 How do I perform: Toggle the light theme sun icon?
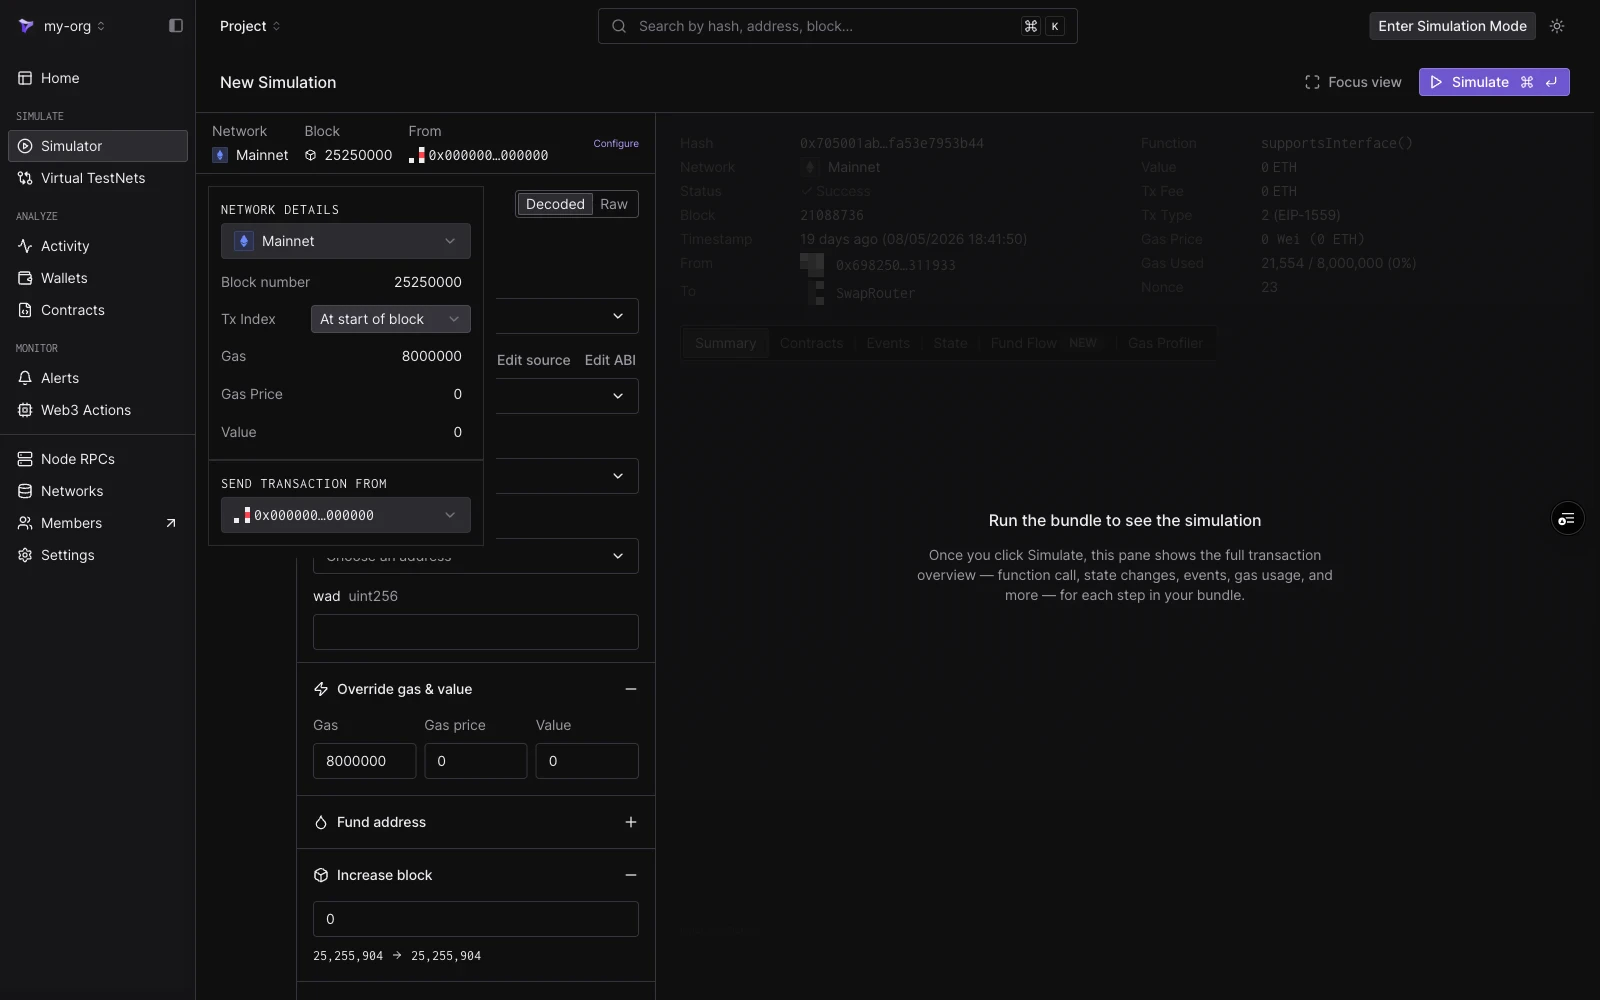point(1557,26)
